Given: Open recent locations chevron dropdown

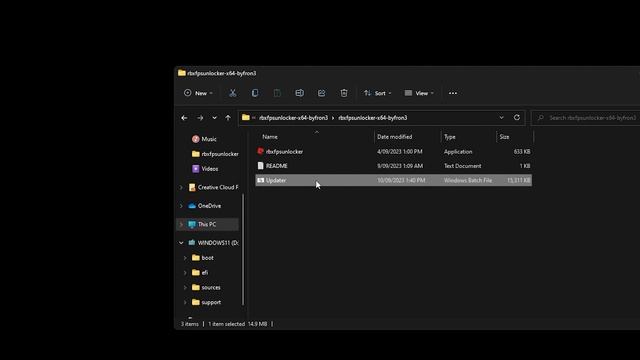Looking at the screenshot, I should (214, 118).
